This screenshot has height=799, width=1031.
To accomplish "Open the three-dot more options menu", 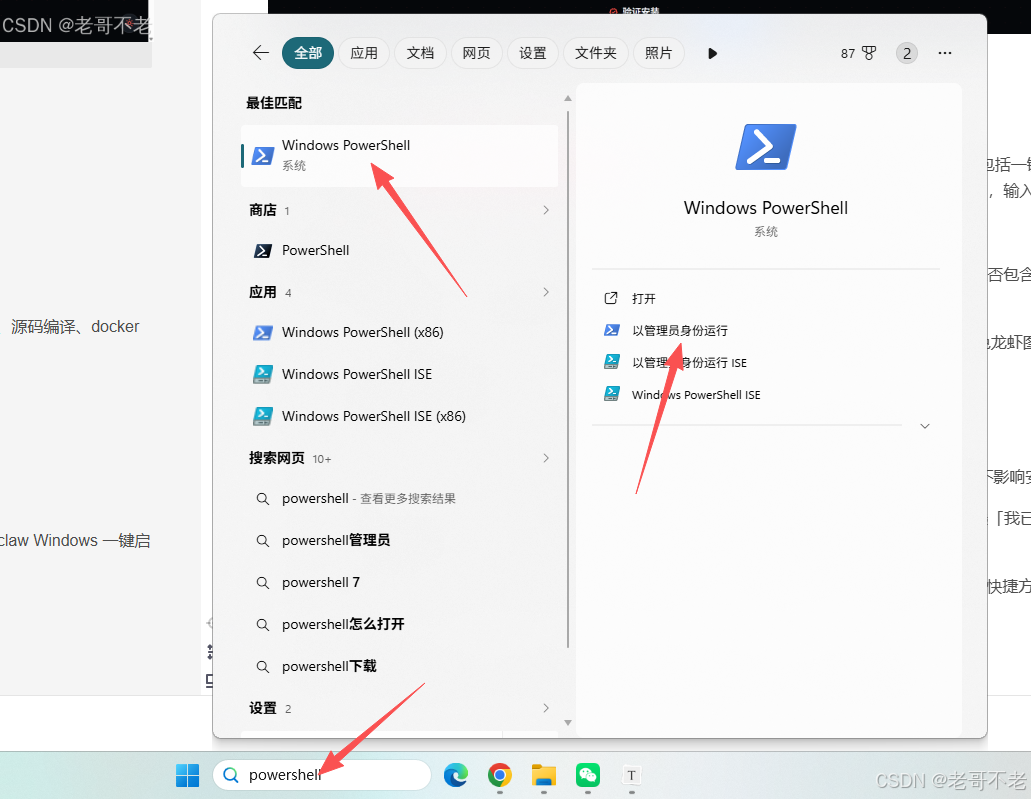I will click(945, 53).
